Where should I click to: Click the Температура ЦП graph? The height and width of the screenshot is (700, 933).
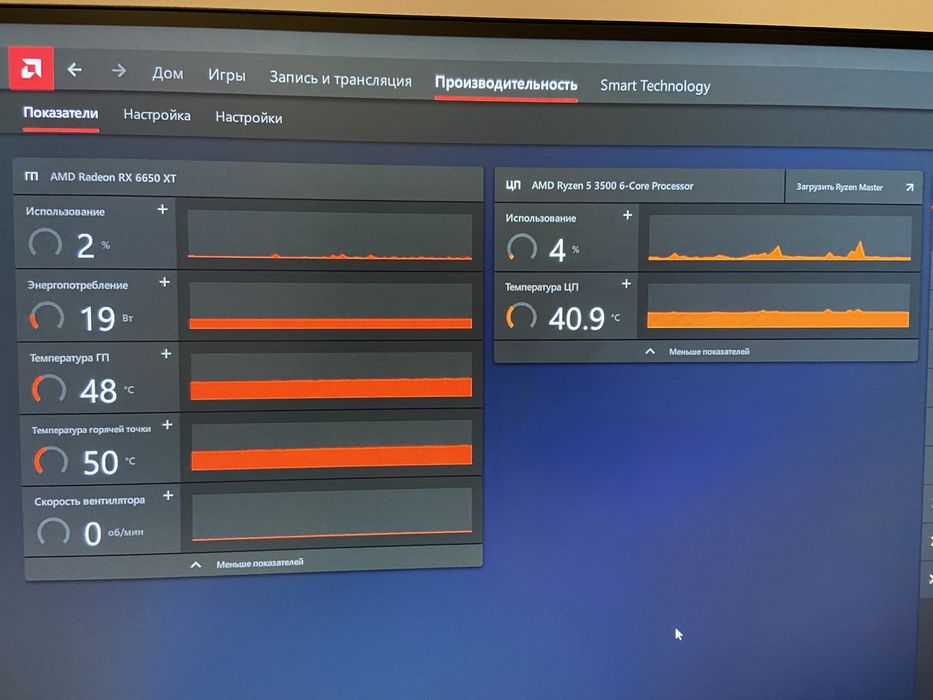click(778, 306)
